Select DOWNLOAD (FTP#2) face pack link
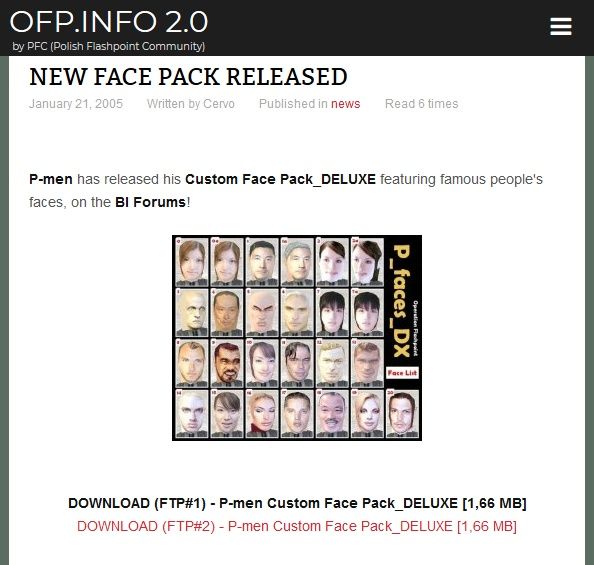Screen dimensions: 594x565 click(297, 526)
